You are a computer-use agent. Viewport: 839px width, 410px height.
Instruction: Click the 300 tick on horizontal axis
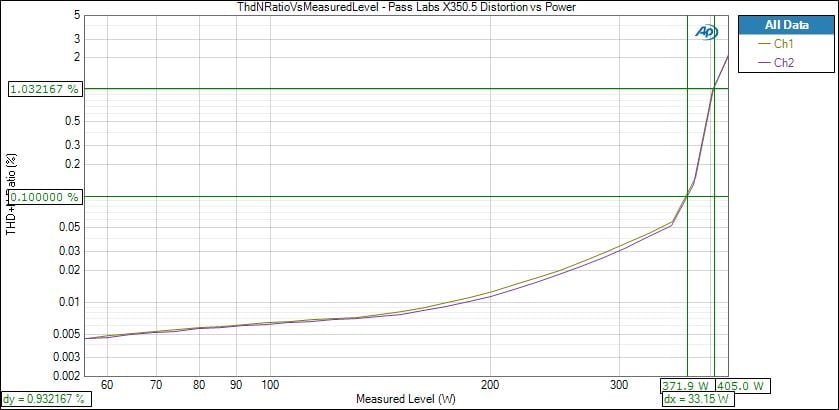pos(619,384)
